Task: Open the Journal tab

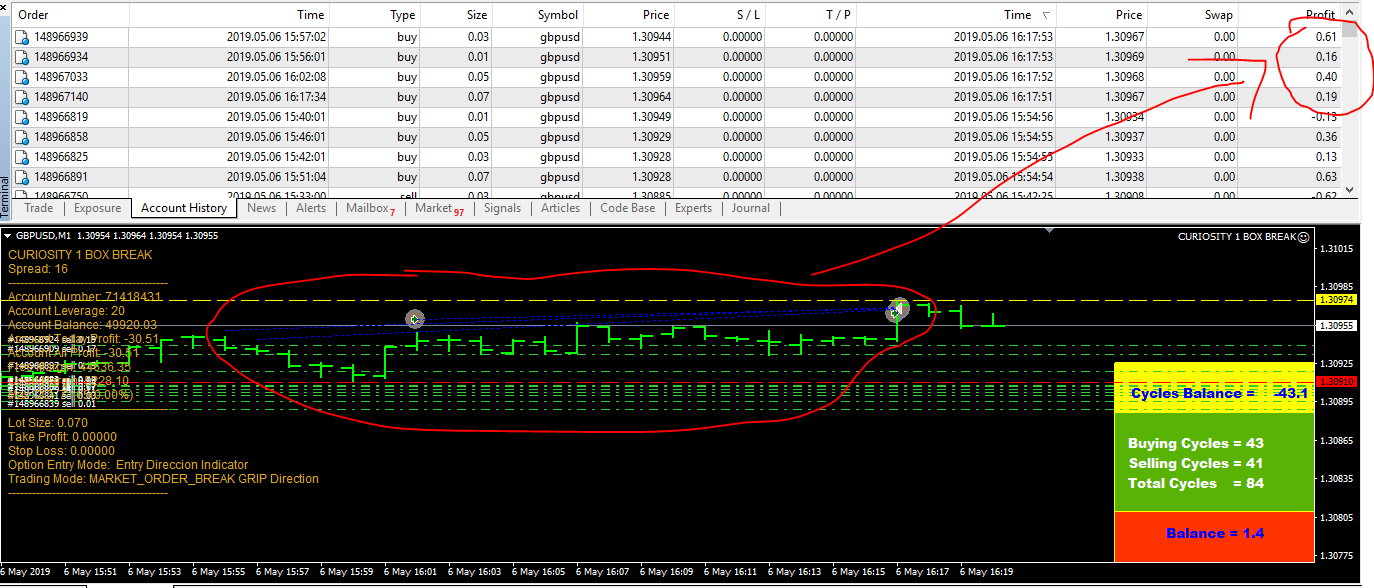Action: (x=750, y=208)
